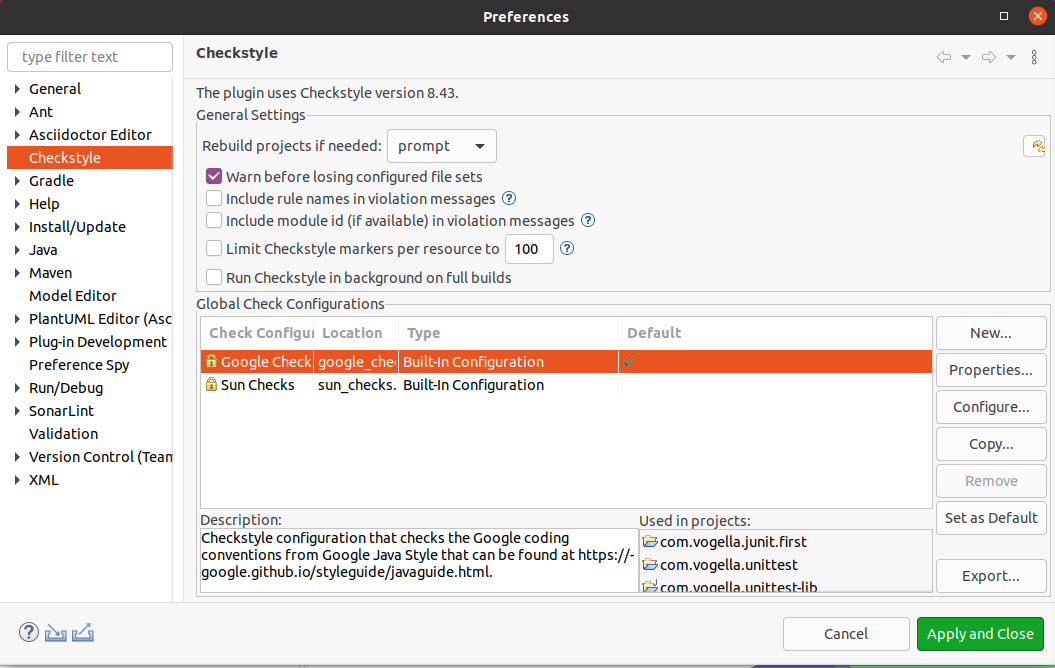
Task: Select Model Editor preference page
Action: click(x=73, y=295)
